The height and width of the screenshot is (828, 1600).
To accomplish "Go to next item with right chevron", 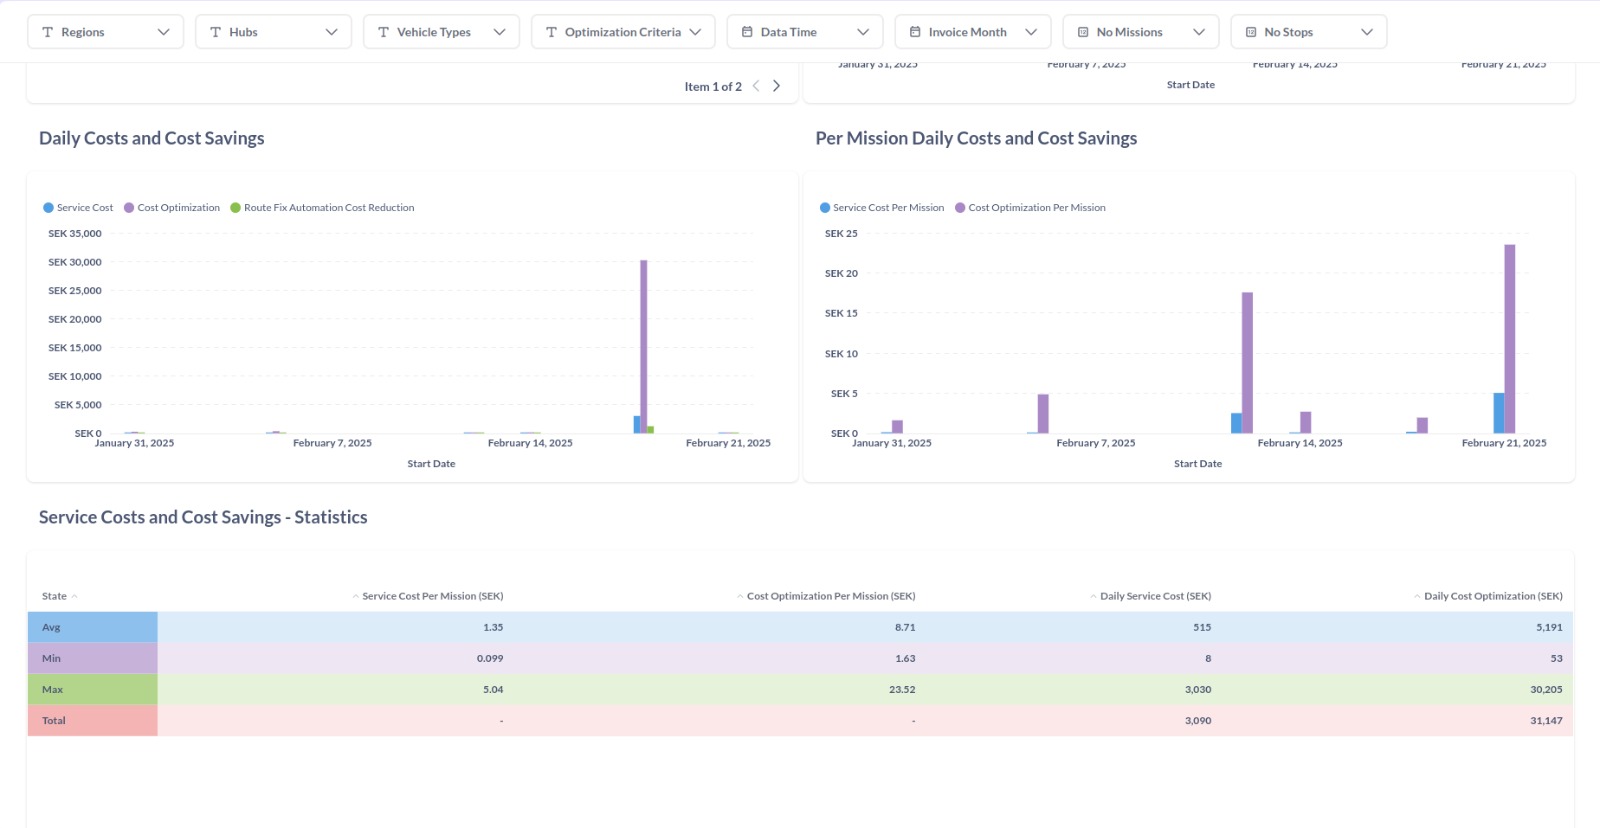I will pyautogui.click(x=776, y=86).
